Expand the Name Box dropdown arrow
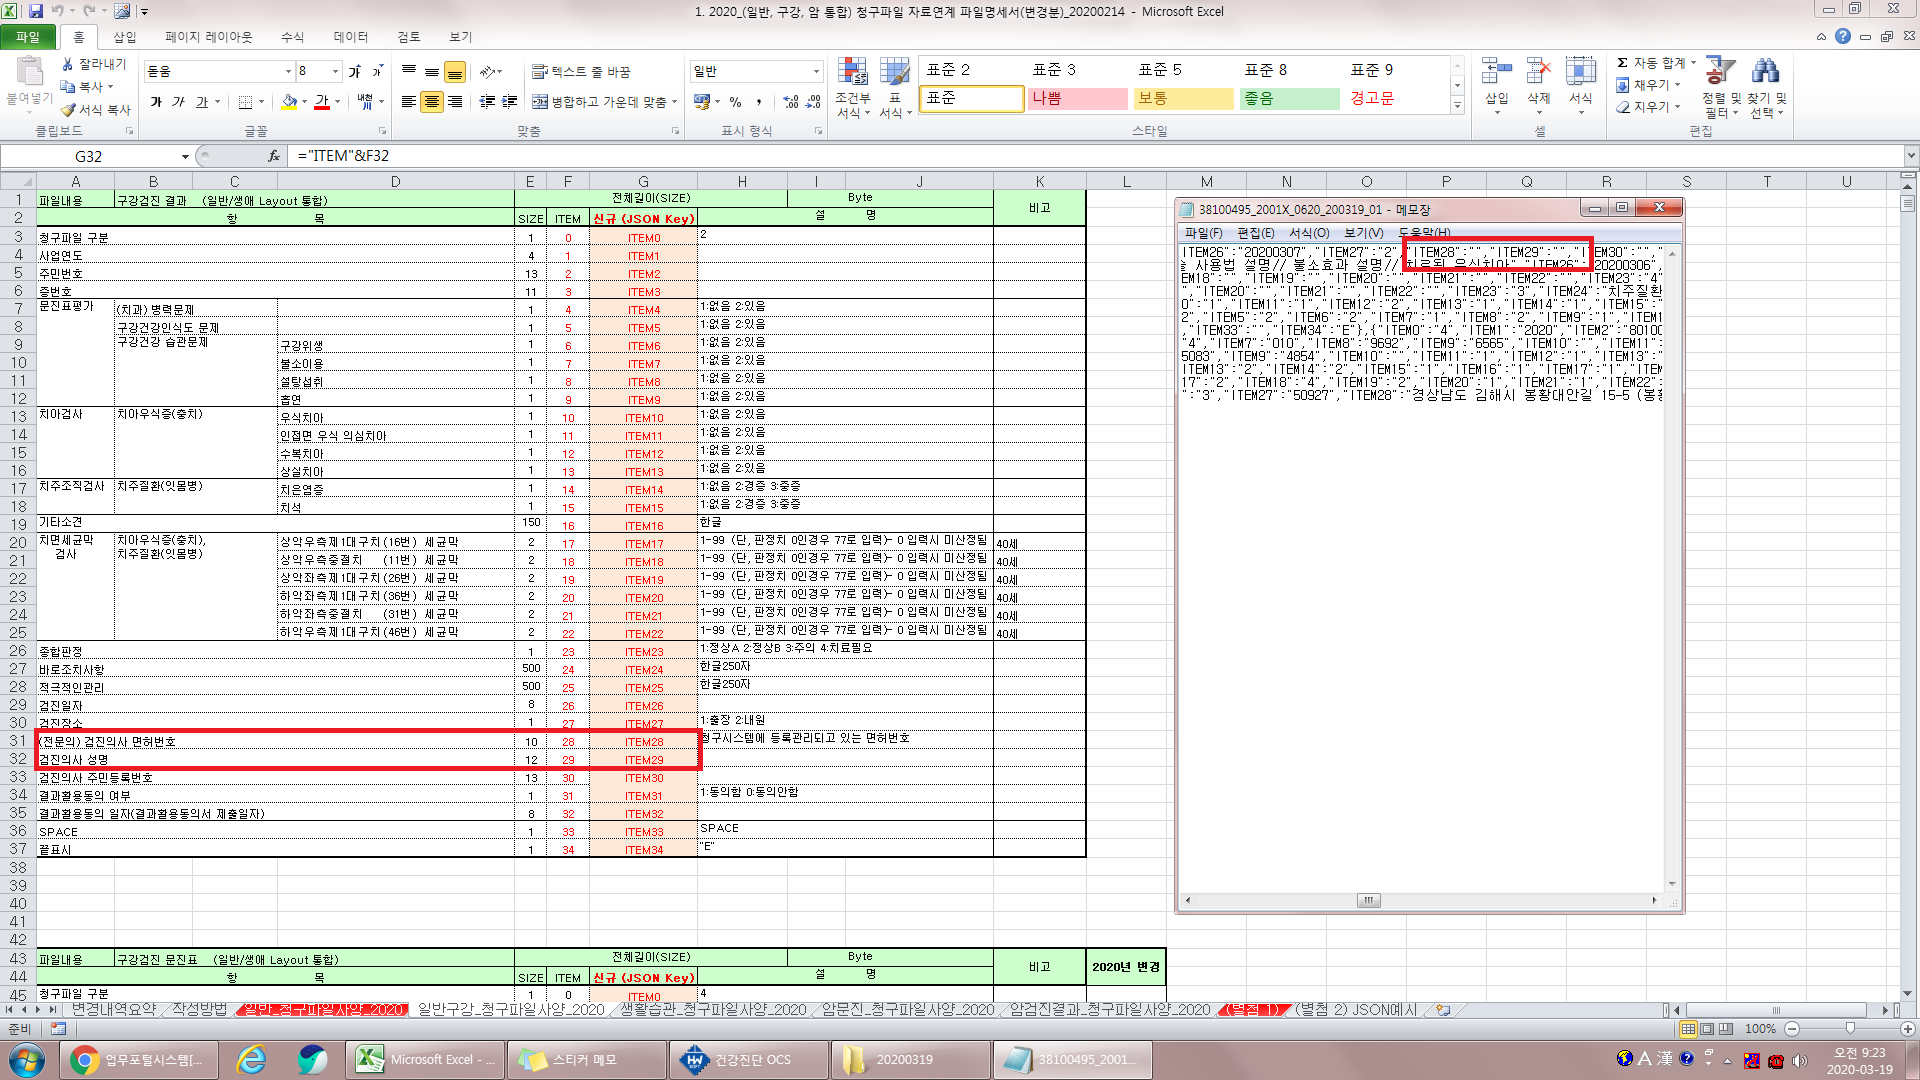Image resolution: width=1920 pixels, height=1080 pixels. point(185,156)
